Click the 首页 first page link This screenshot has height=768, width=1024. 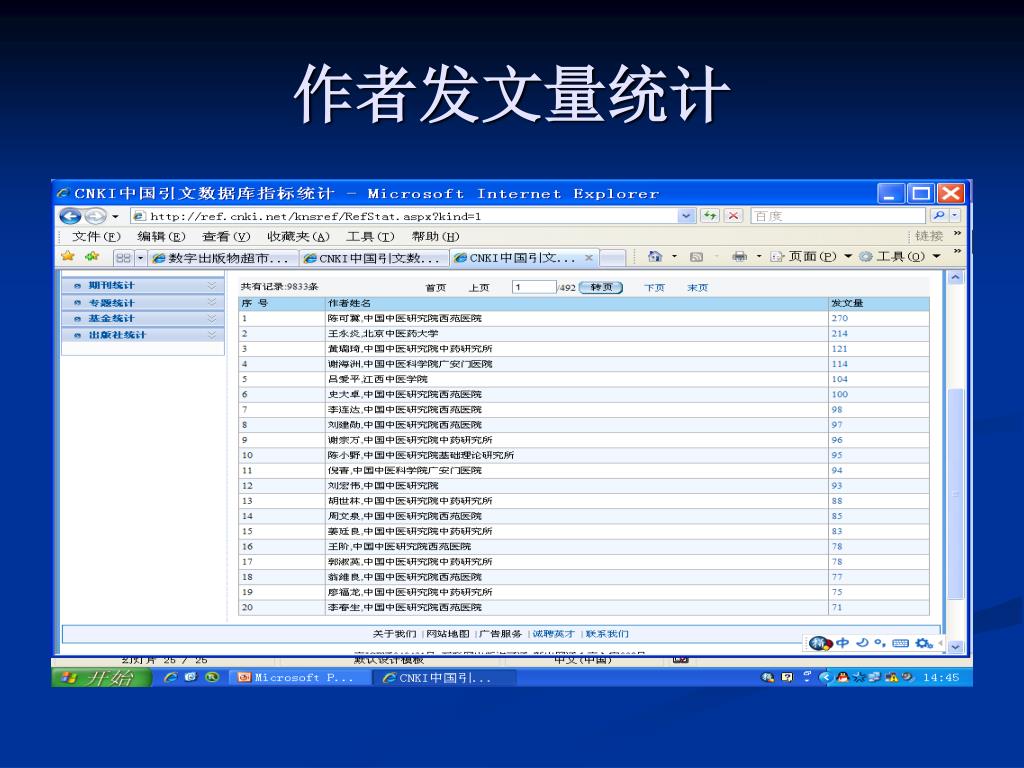tap(436, 288)
